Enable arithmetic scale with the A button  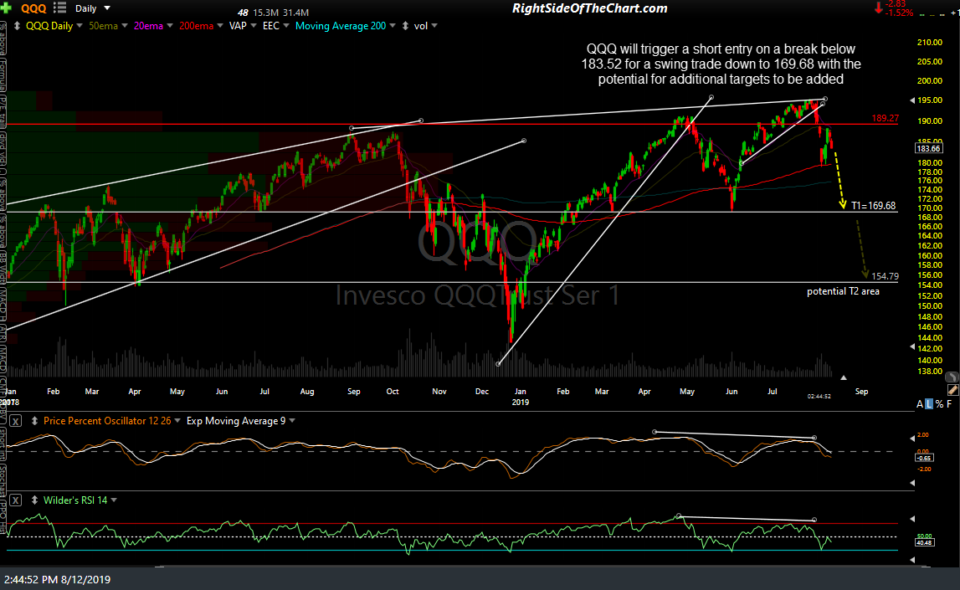point(919,404)
